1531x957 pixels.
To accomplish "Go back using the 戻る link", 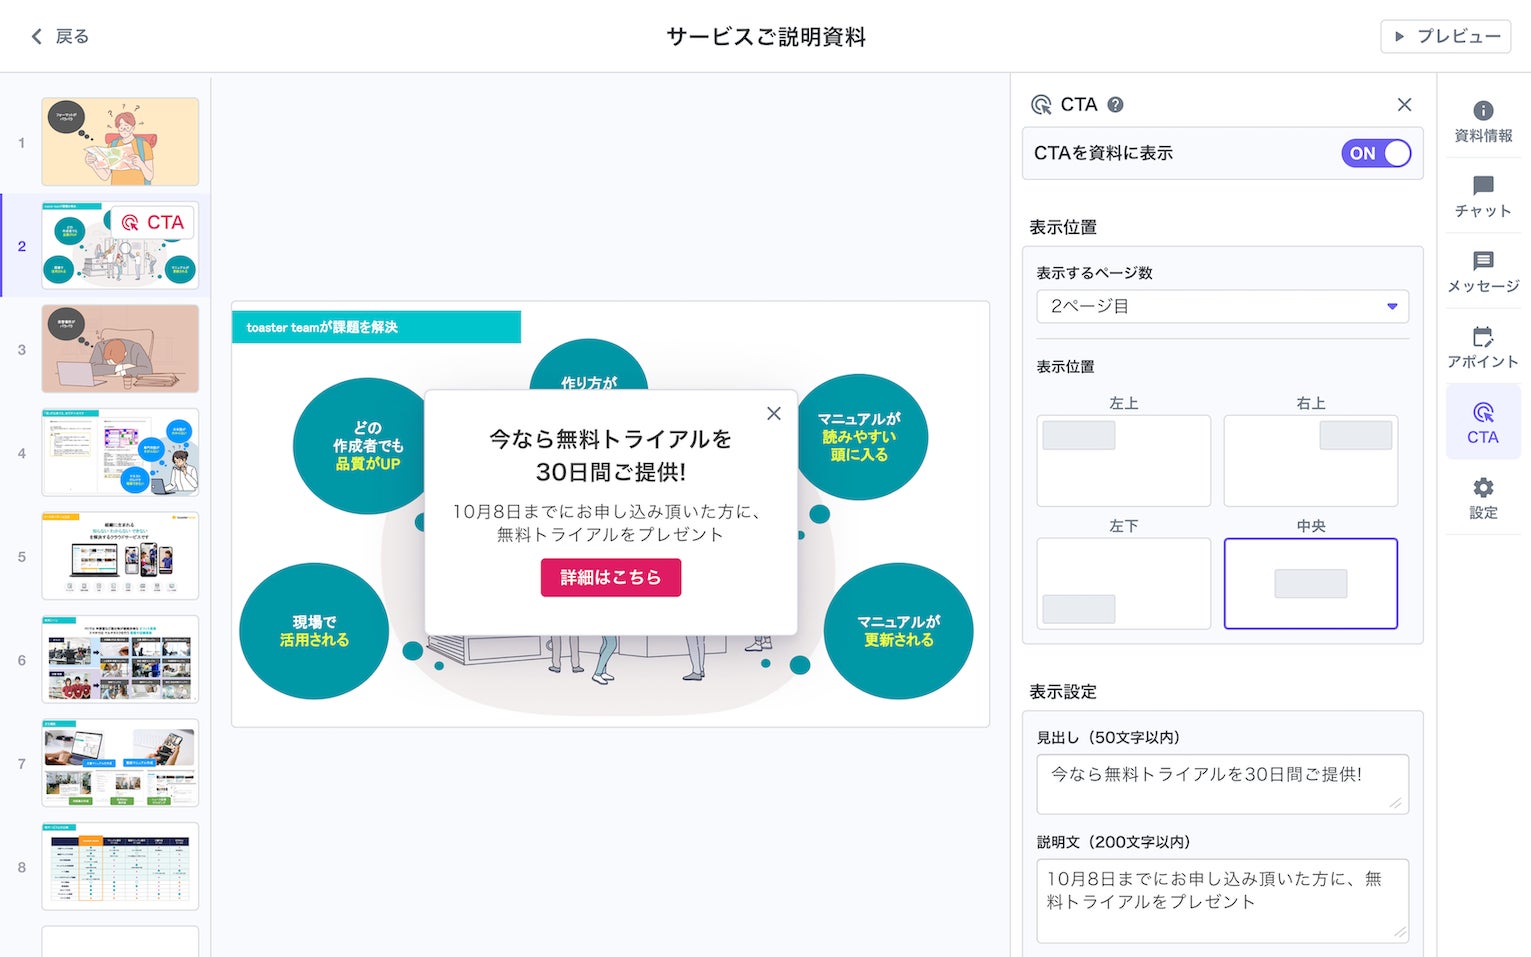I will click(60, 36).
